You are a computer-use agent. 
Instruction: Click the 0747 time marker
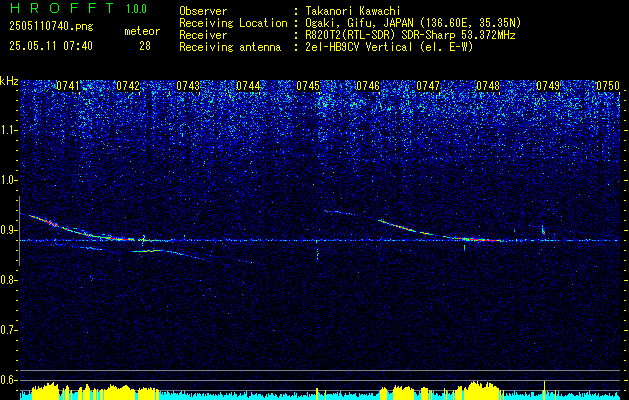coord(428,86)
